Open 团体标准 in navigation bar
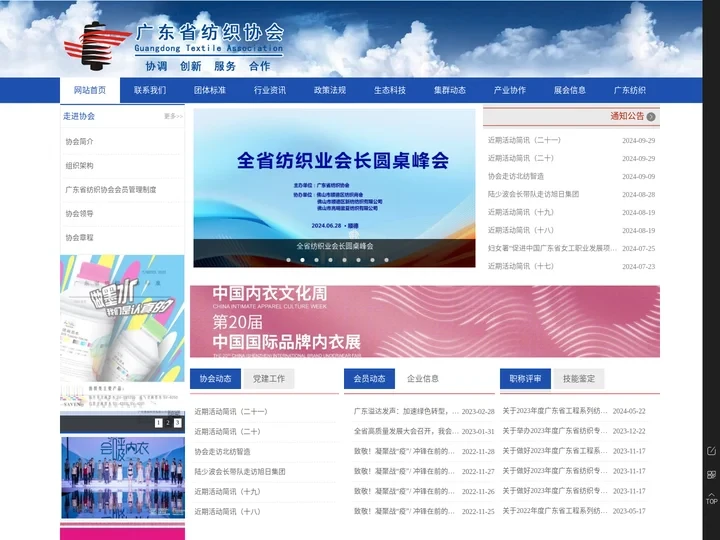 pos(210,90)
